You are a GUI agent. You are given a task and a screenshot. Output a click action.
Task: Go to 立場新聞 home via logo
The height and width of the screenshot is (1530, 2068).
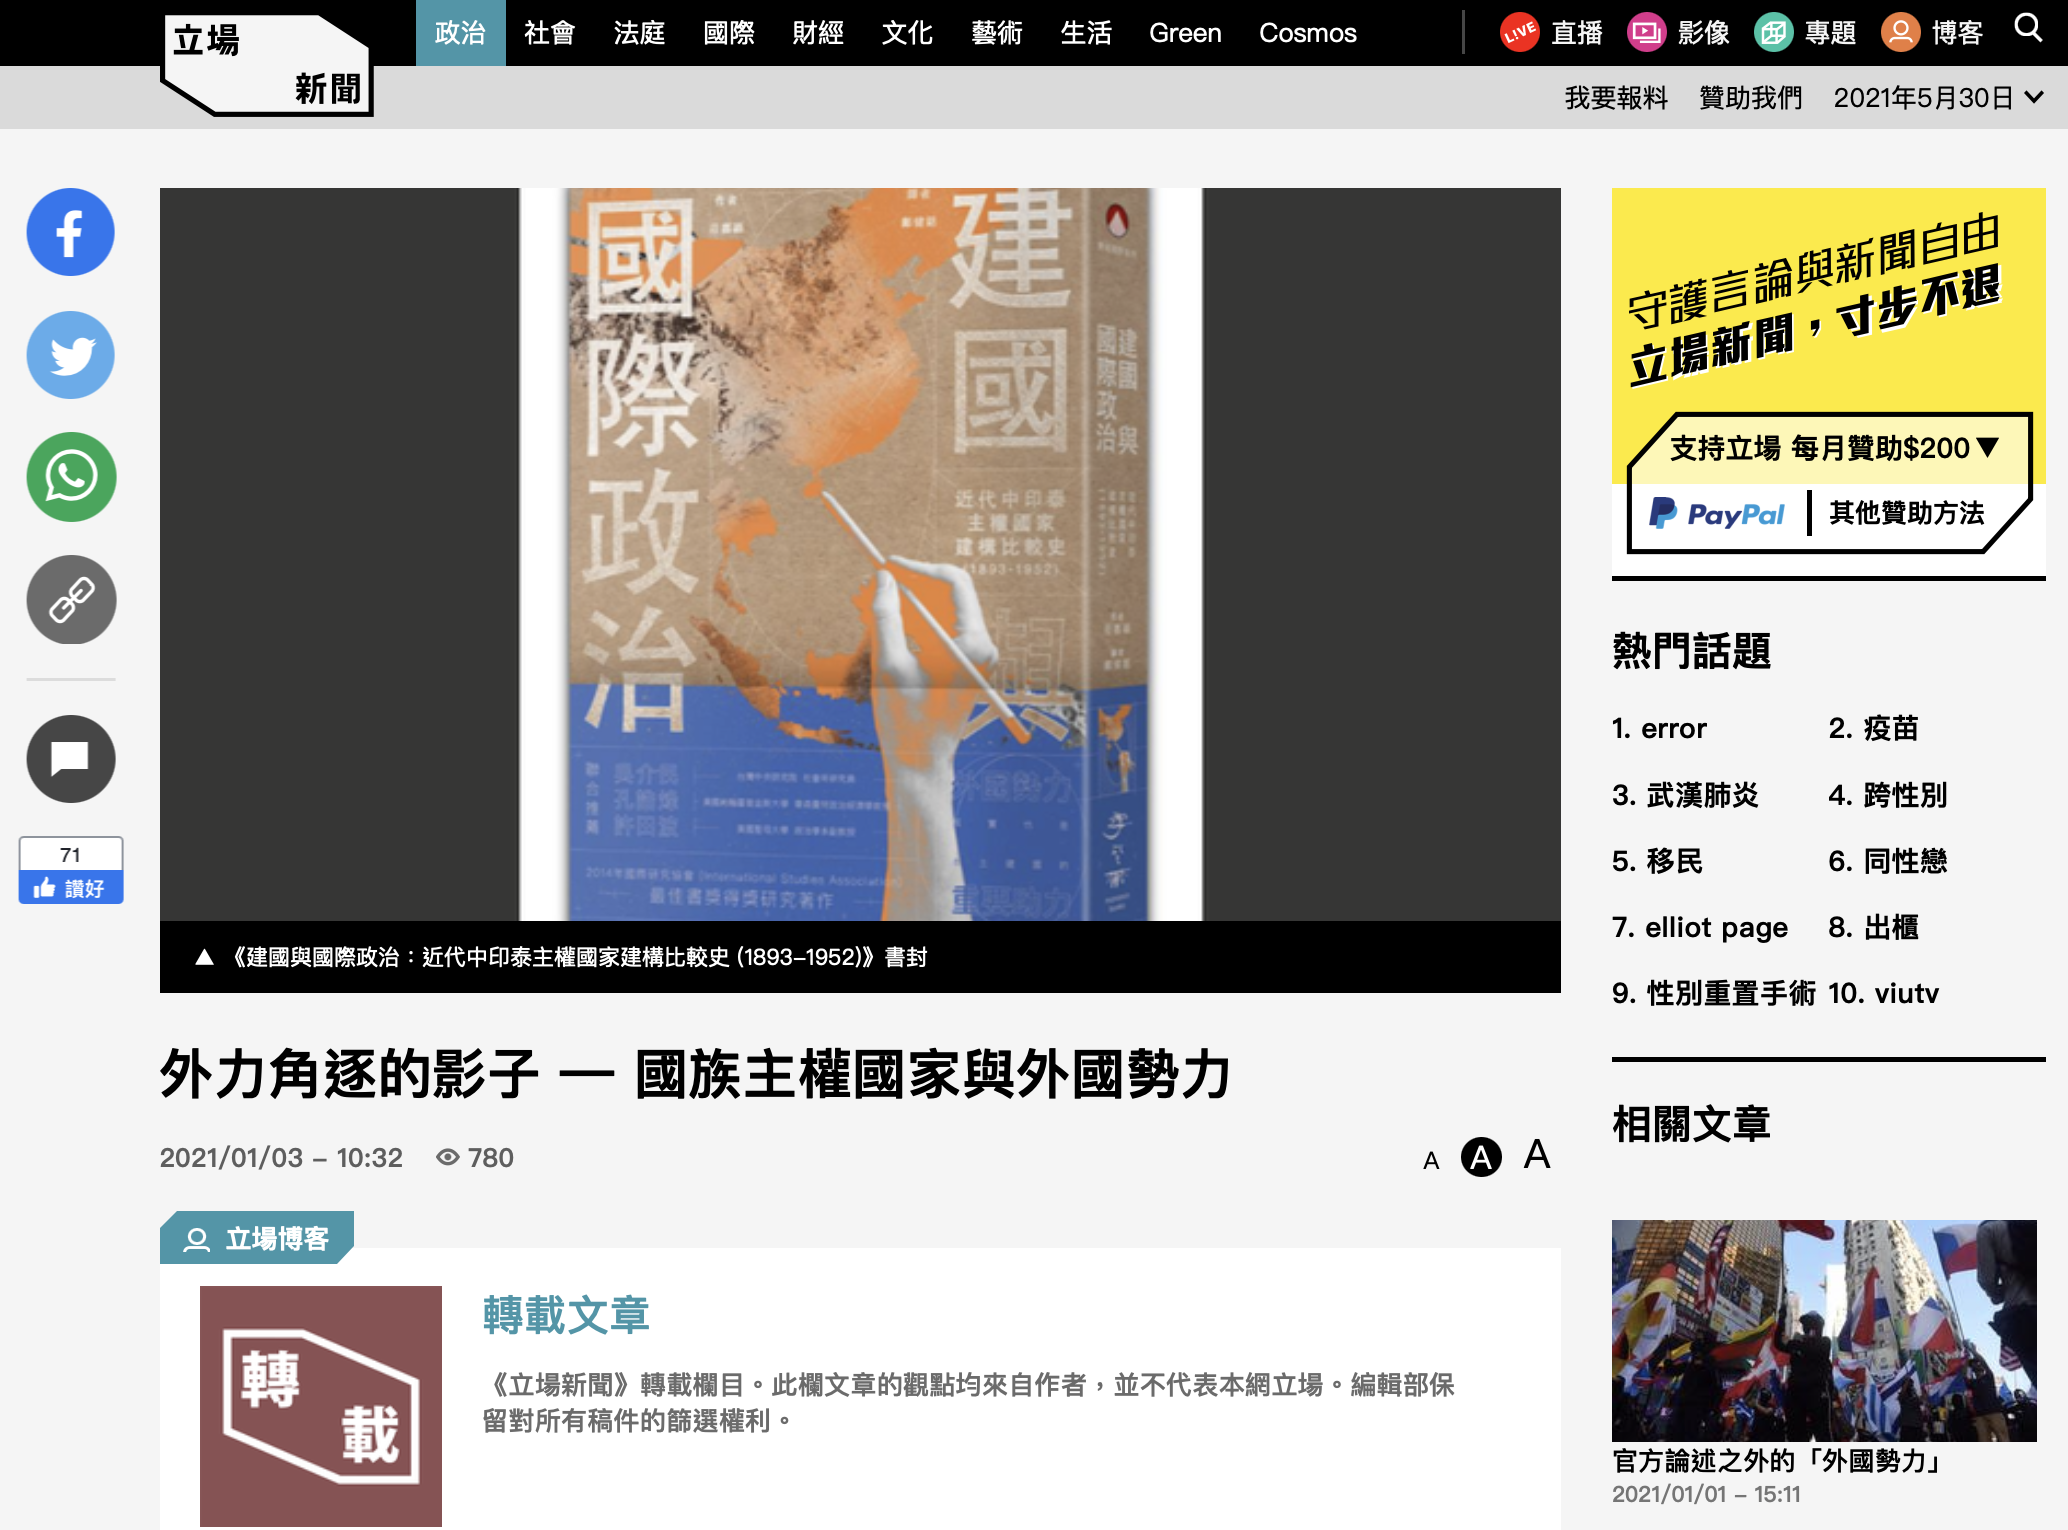coord(268,65)
